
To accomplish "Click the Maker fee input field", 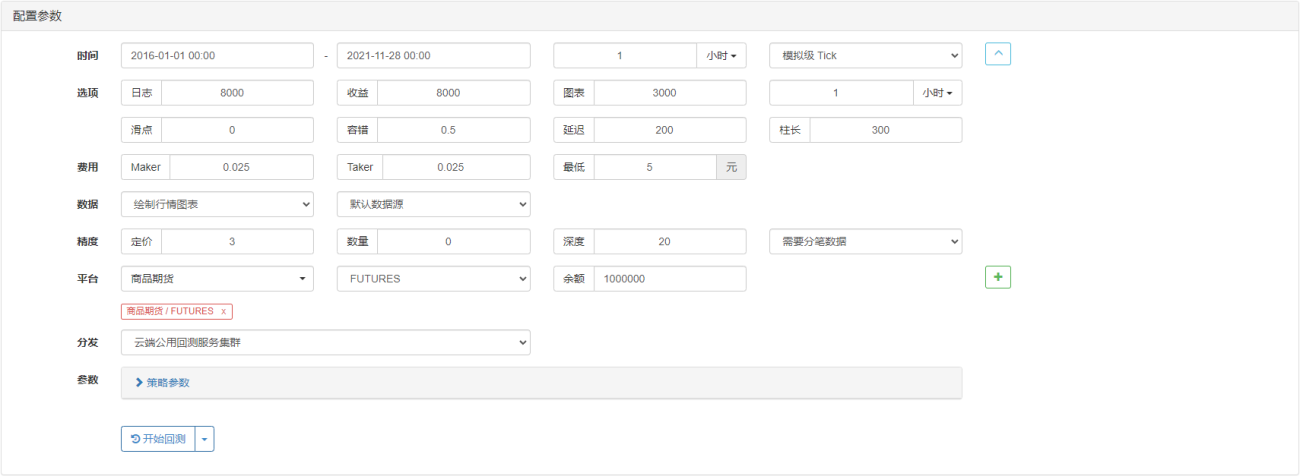I will coord(241,167).
